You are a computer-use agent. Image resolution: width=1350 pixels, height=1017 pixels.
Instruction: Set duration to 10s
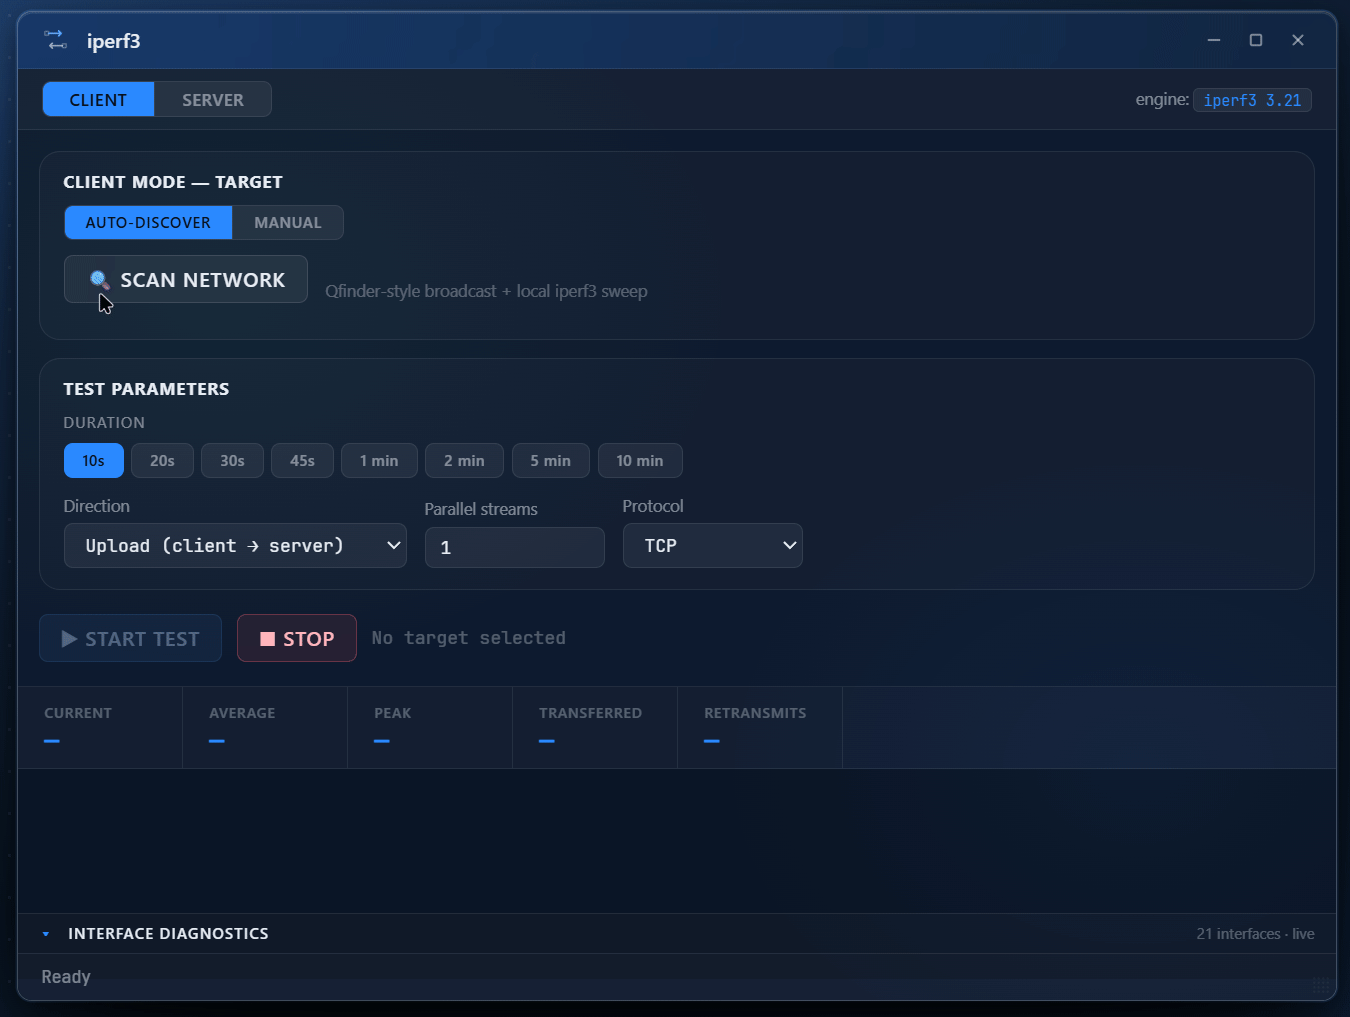(x=94, y=460)
